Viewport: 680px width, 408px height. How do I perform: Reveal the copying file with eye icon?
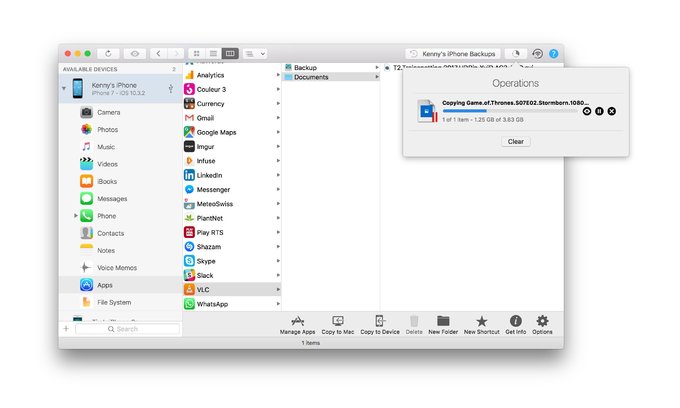pyautogui.click(x=587, y=111)
